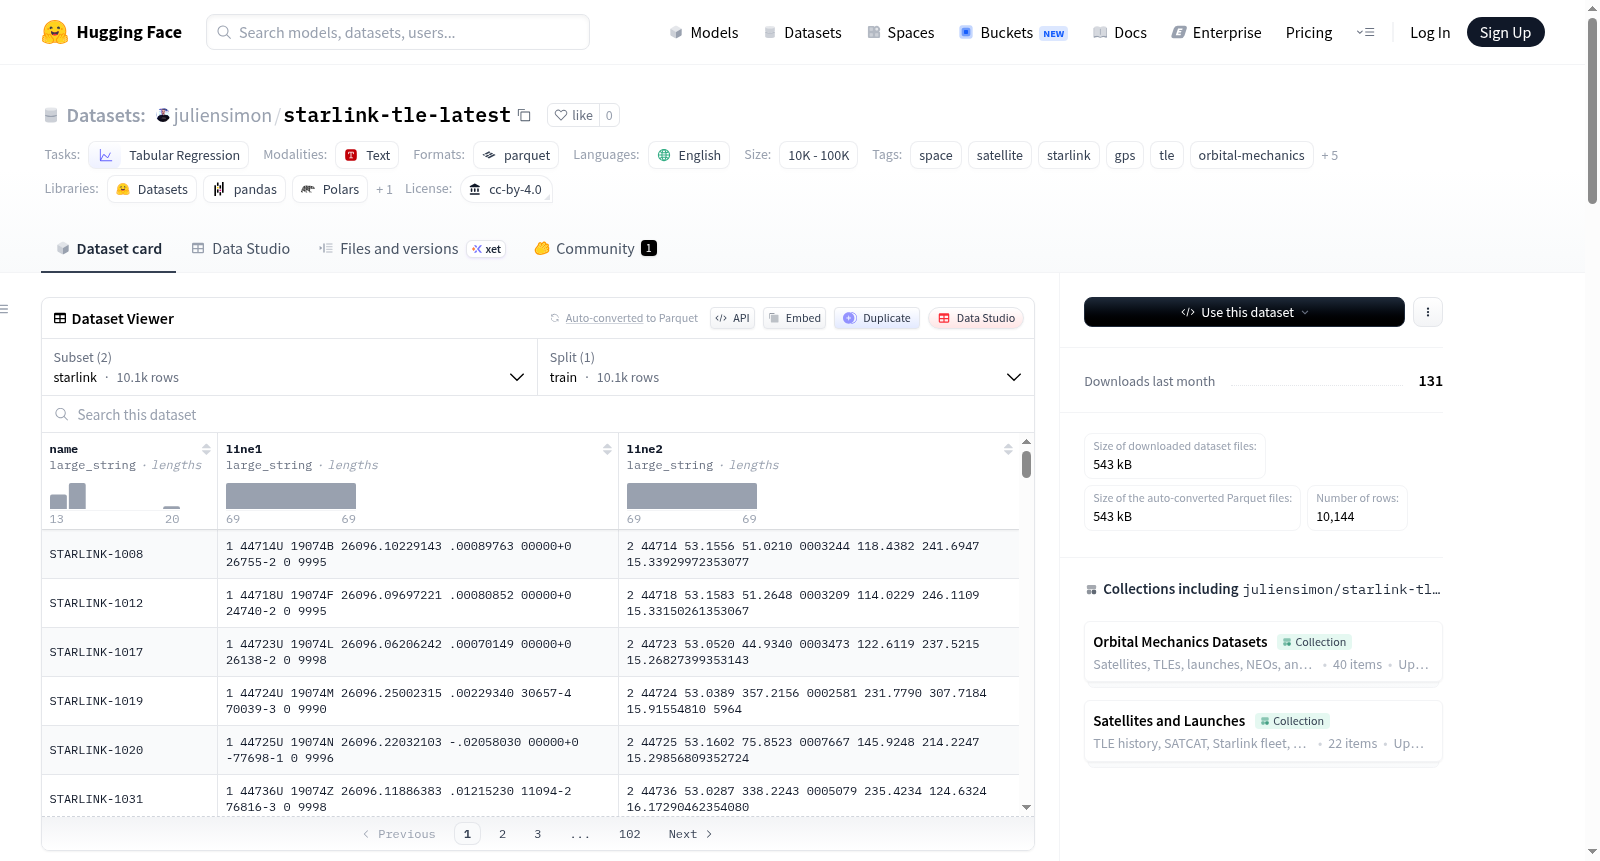Go to Models in top navigation
The height and width of the screenshot is (861, 1600).
[x=704, y=33]
